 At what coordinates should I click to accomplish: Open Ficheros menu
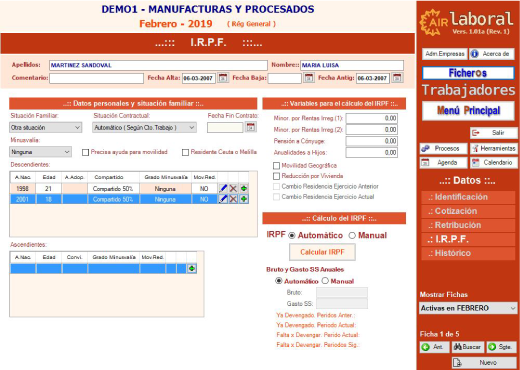click(x=468, y=73)
